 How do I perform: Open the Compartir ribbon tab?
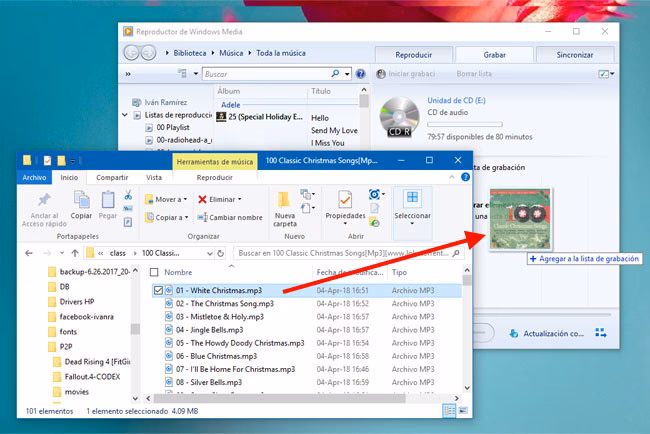click(112, 177)
